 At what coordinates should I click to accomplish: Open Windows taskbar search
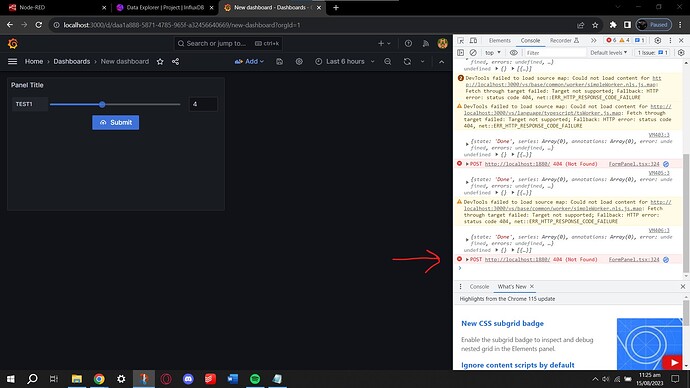(32, 379)
